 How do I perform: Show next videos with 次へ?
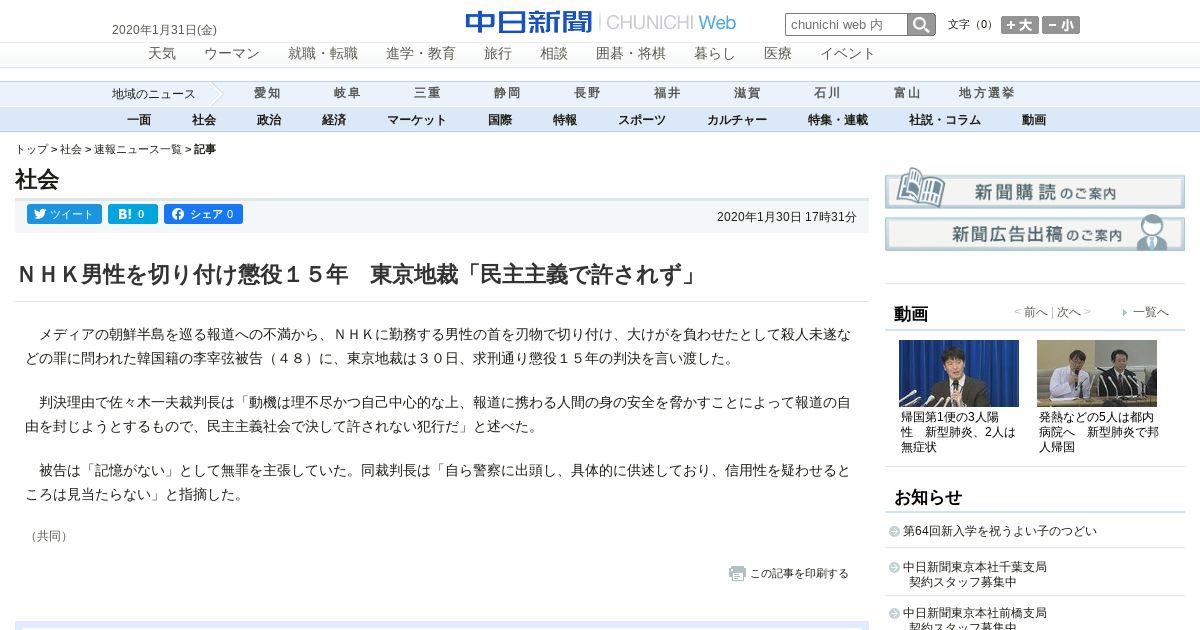tap(1069, 312)
